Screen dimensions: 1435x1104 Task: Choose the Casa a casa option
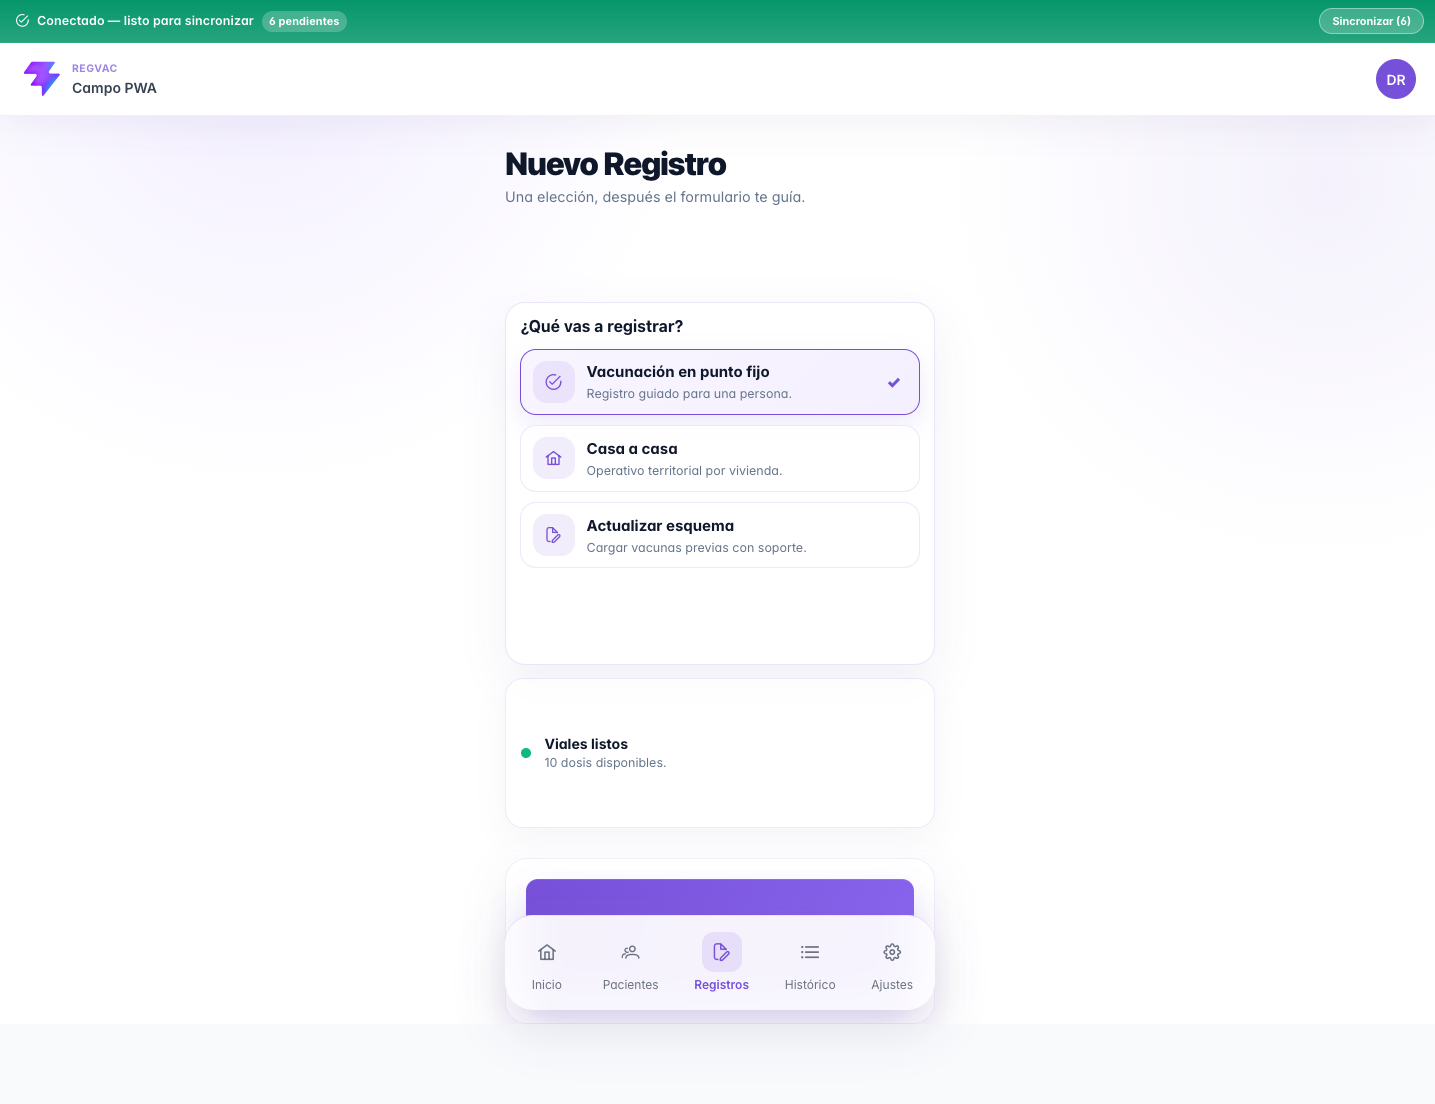point(720,459)
